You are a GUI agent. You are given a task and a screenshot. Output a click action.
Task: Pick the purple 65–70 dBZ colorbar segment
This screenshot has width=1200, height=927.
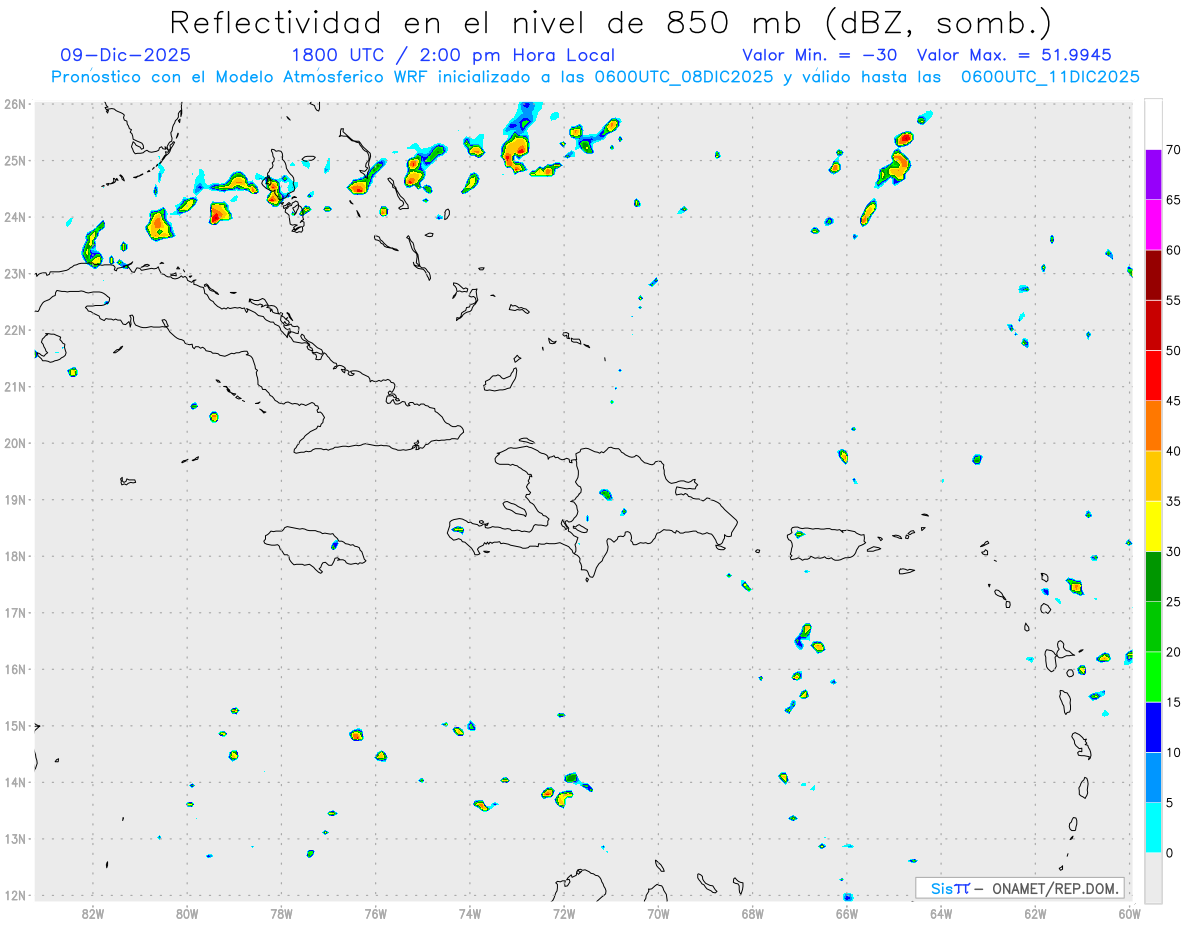[x=1153, y=175]
